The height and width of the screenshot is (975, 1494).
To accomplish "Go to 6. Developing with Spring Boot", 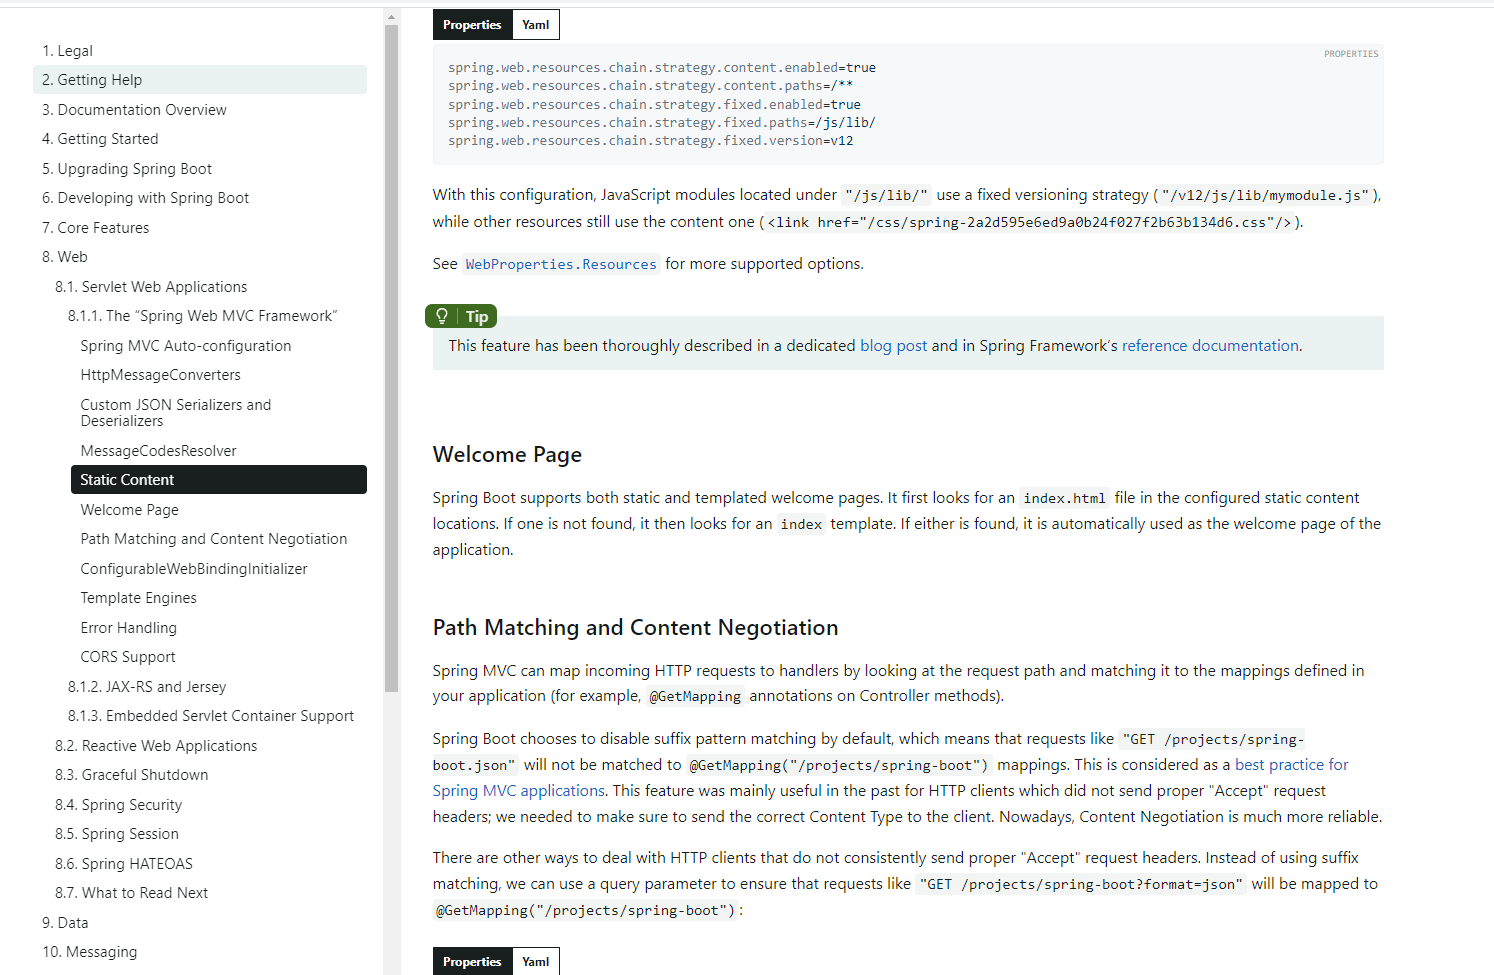I will coord(145,198).
